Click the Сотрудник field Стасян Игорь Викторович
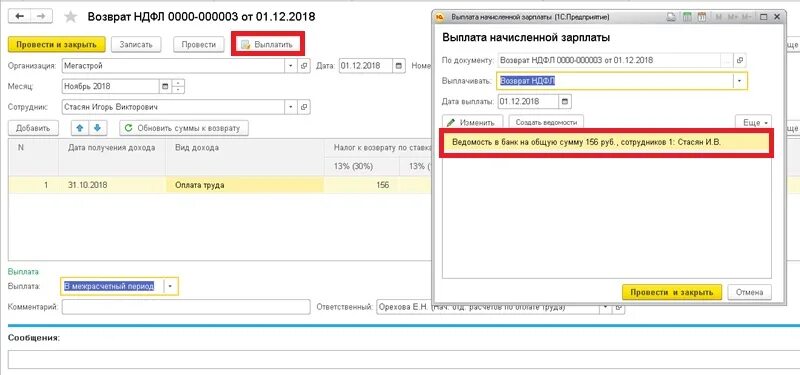The width and height of the screenshot is (800, 375). click(x=173, y=107)
